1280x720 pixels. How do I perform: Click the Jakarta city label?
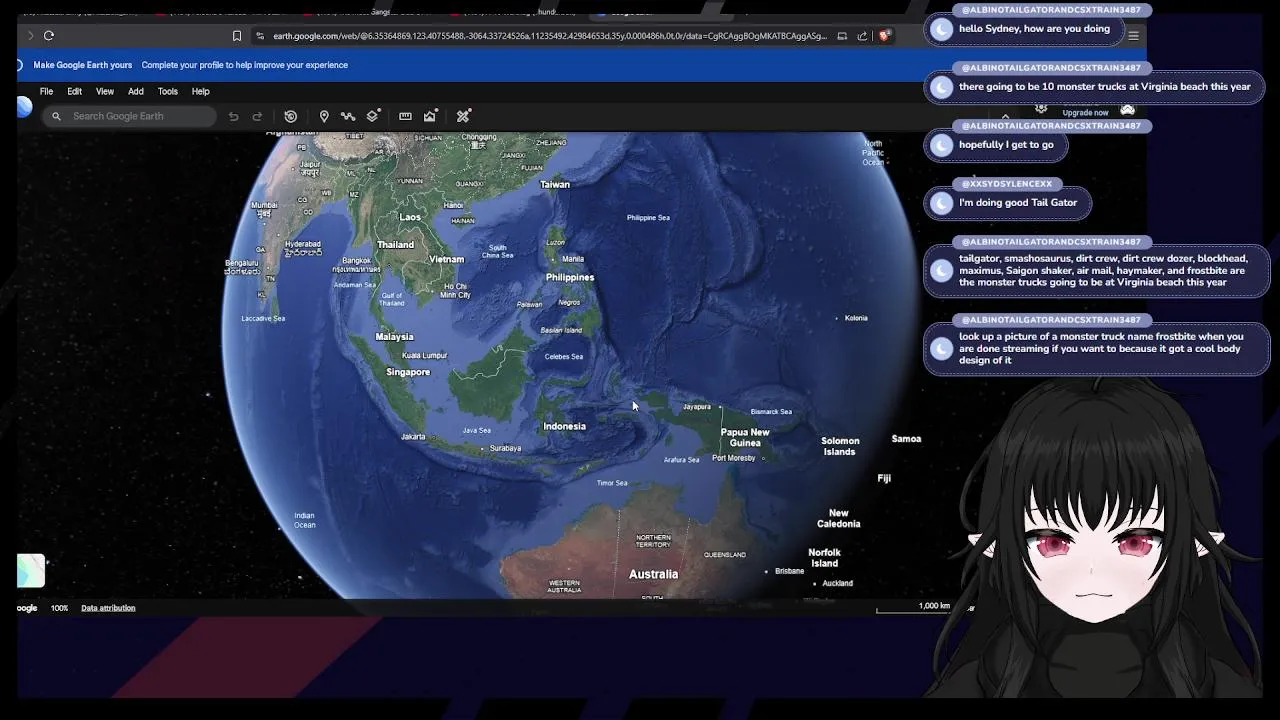[x=412, y=437]
